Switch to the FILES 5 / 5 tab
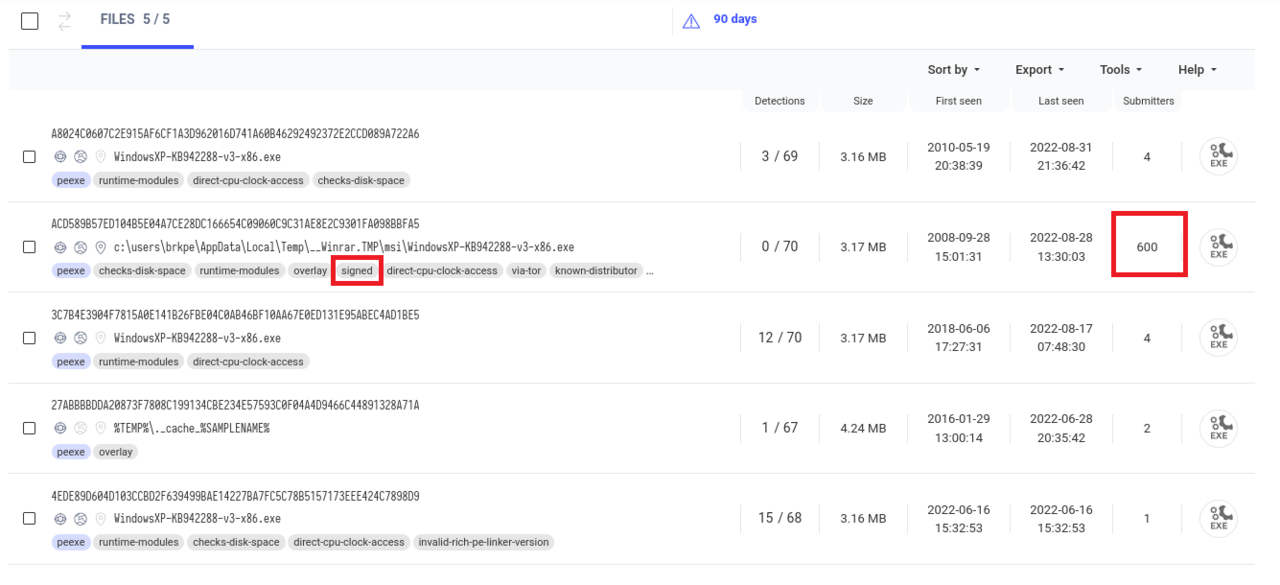1280x585 pixels. tap(135, 20)
